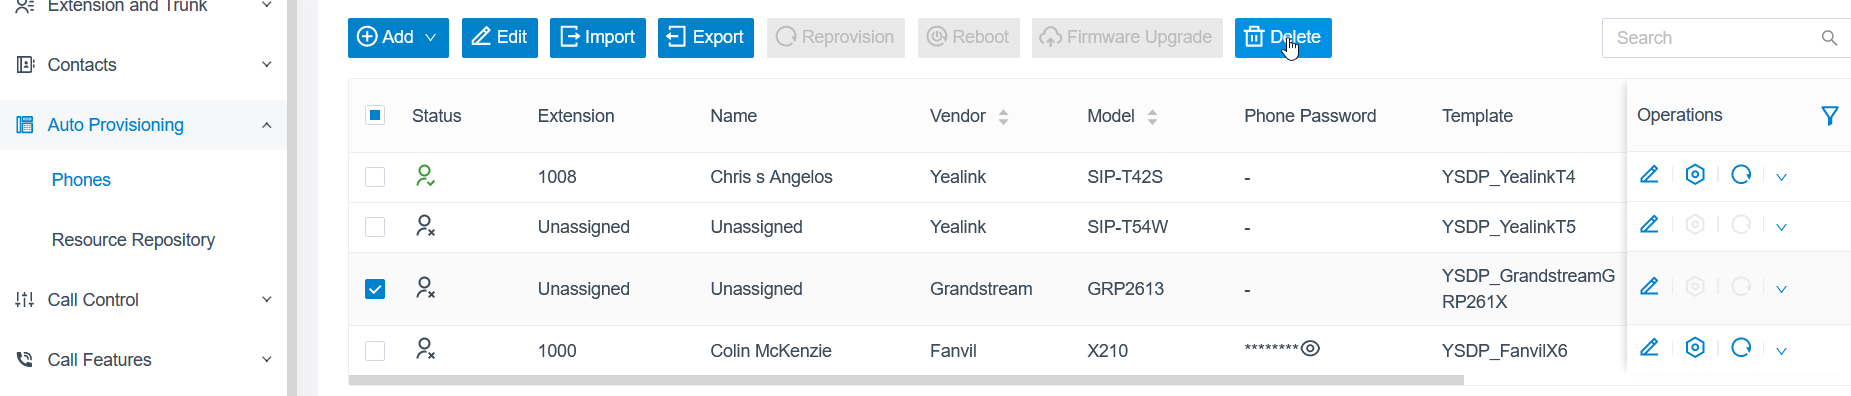Open the Resource Repository page
This screenshot has height=396, width=1851.
click(x=133, y=240)
